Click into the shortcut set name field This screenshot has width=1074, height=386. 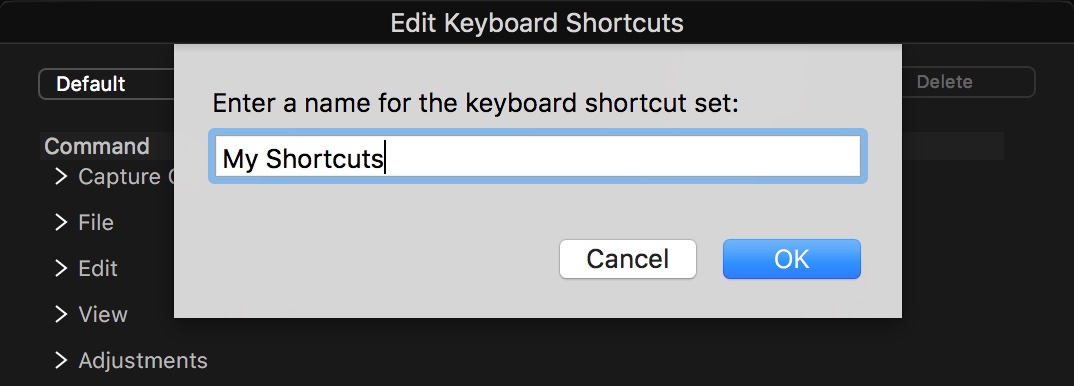pos(538,156)
